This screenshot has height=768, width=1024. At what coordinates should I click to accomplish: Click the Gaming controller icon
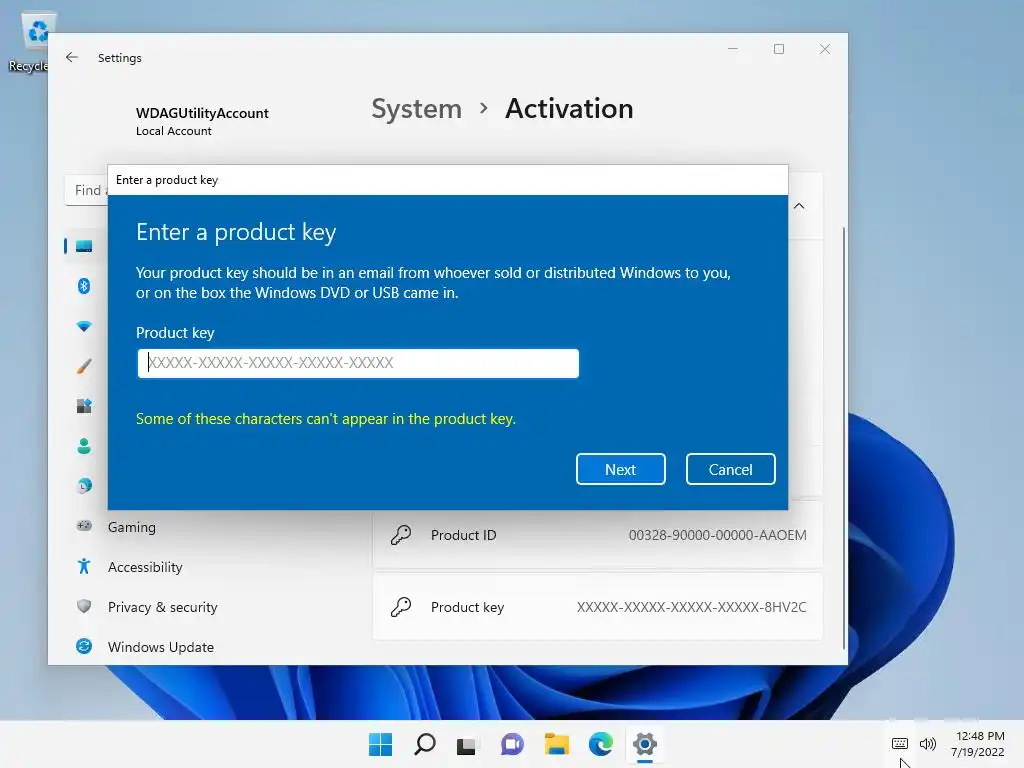click(84, 526)
